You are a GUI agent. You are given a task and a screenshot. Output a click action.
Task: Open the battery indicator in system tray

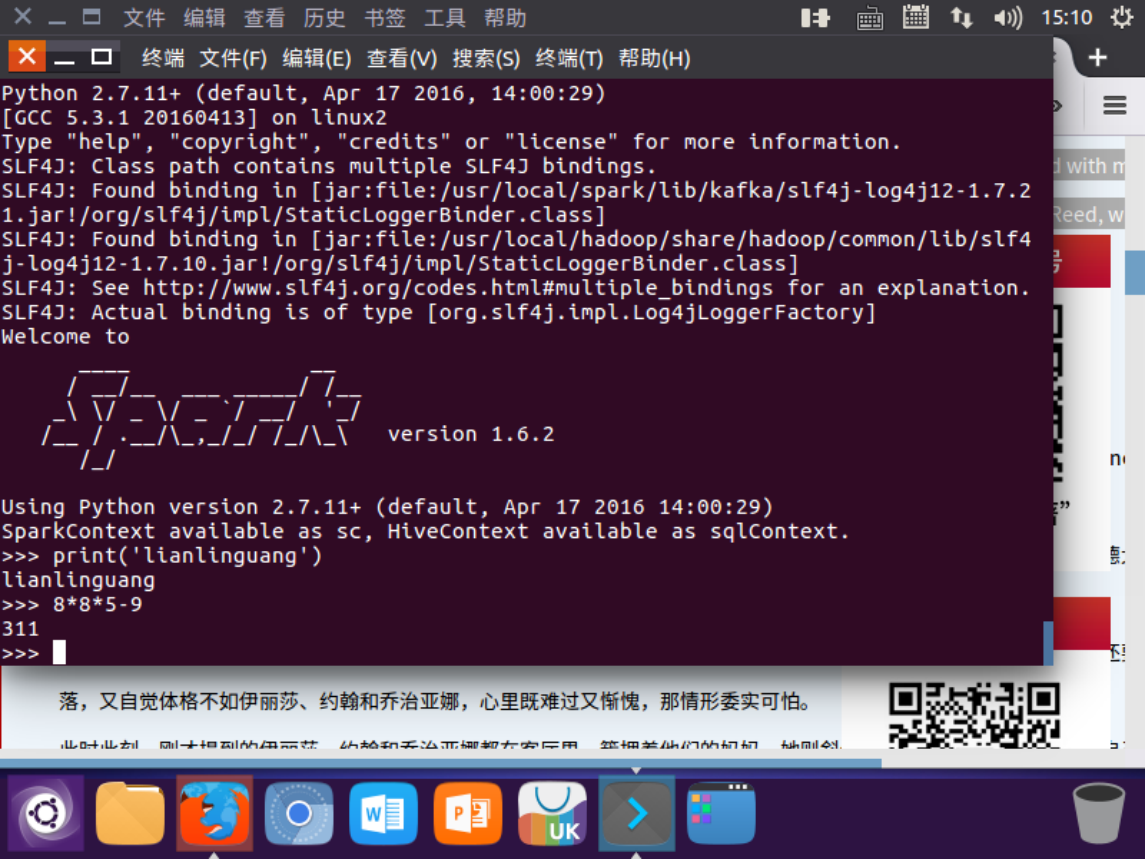(815, 17)
